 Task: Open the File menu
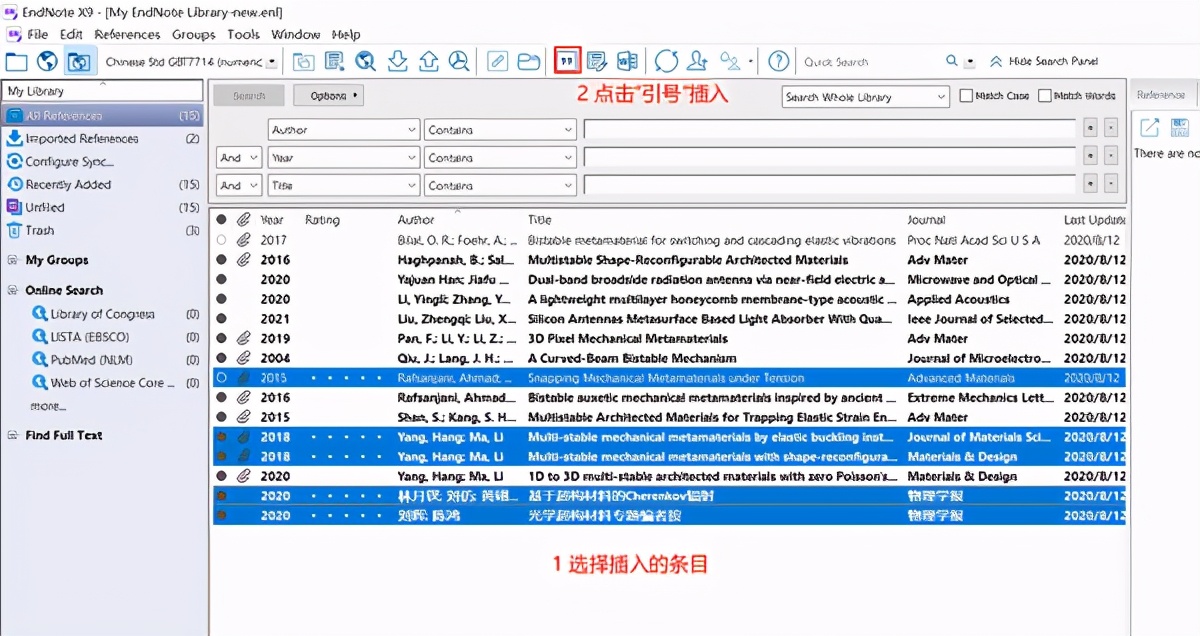click(38, 34)
